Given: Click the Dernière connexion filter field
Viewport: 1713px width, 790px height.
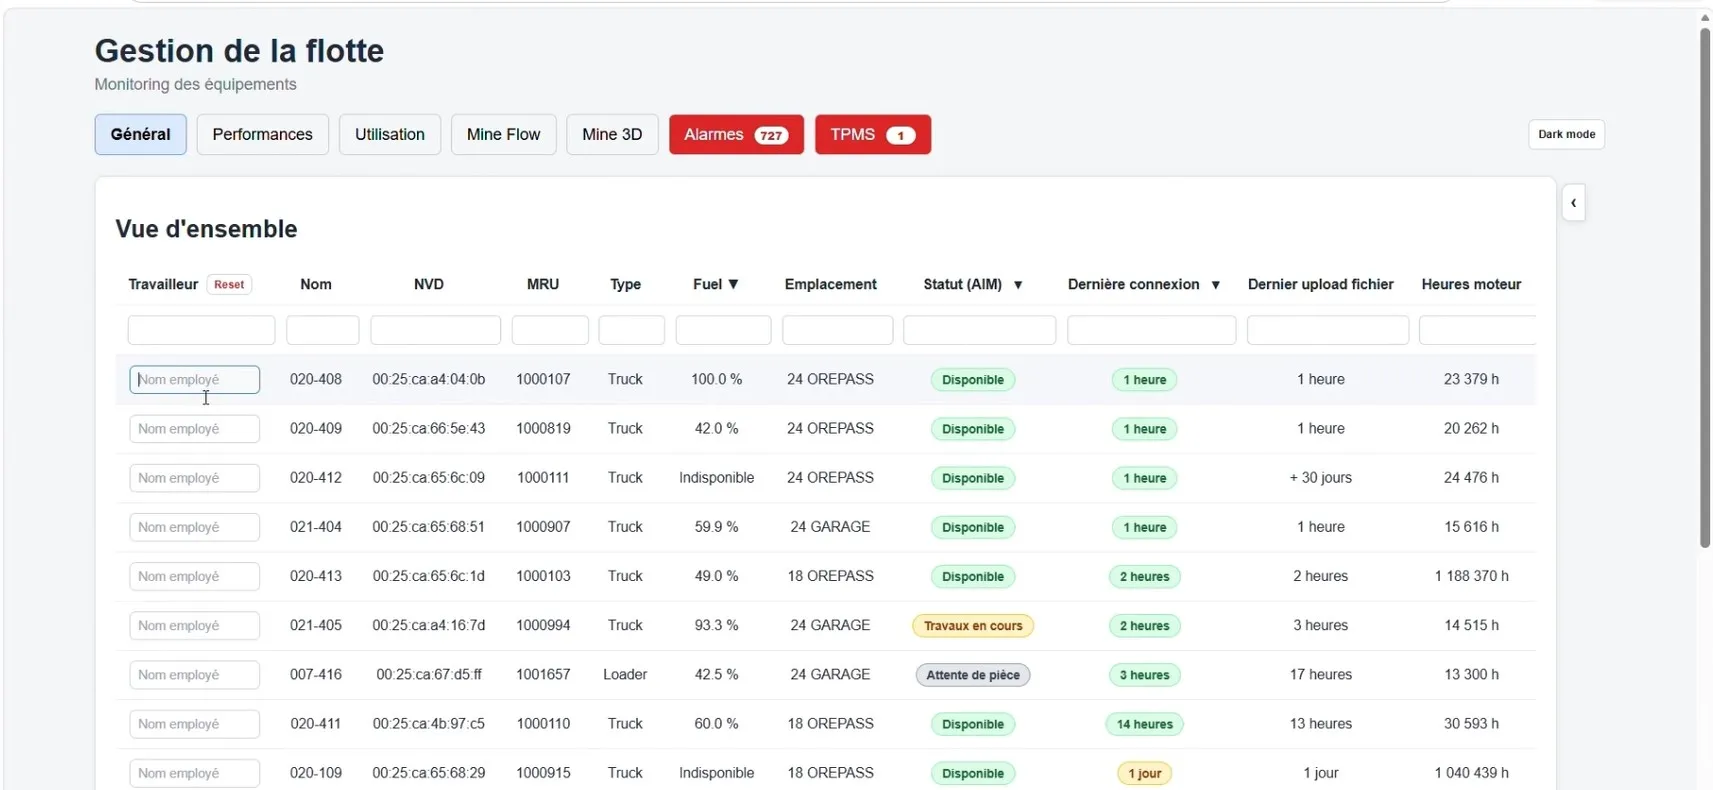Looking at the screenshot, I should [x=1151, y=330].
